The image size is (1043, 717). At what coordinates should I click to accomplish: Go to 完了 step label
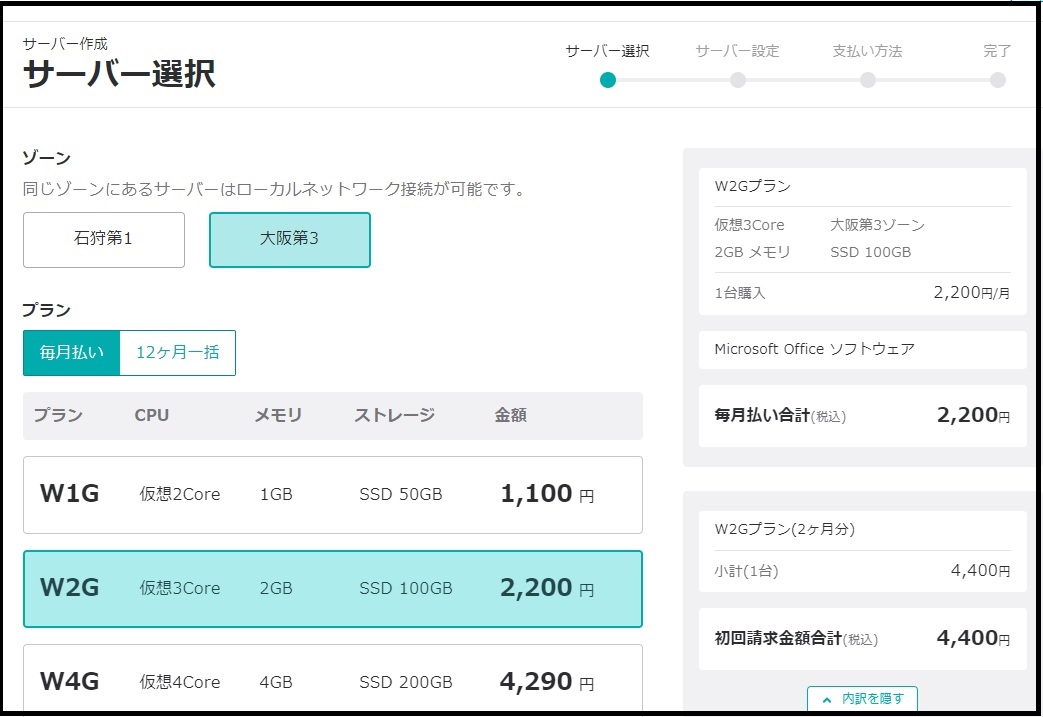point(997,51)
